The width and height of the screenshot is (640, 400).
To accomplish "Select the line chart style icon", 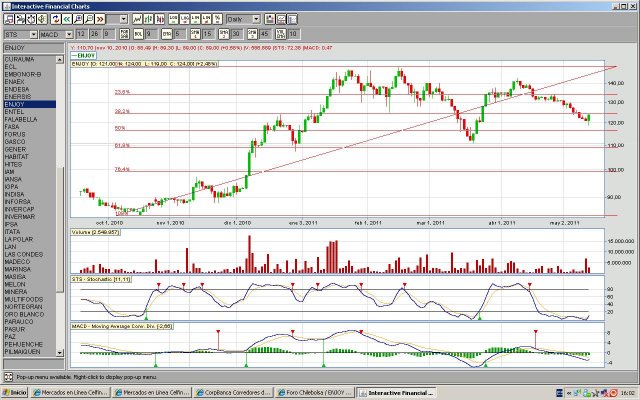I will click(x=137, y=19).
